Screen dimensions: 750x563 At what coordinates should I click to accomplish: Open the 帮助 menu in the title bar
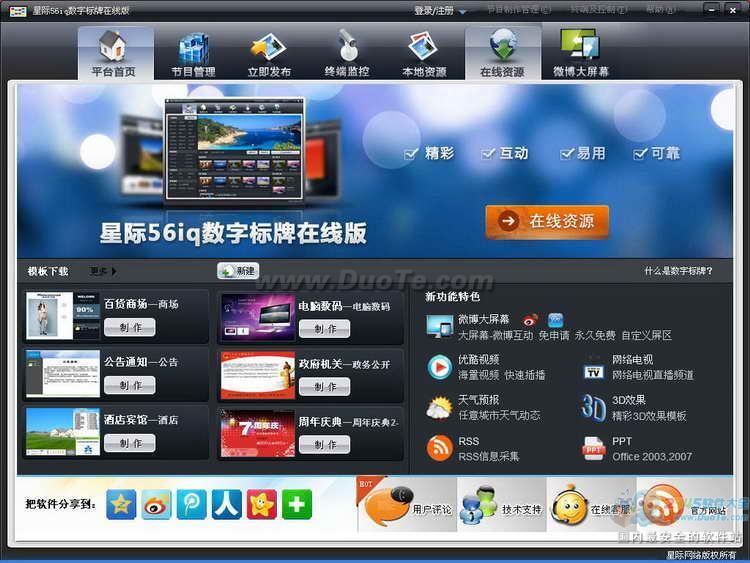(661, 10)
